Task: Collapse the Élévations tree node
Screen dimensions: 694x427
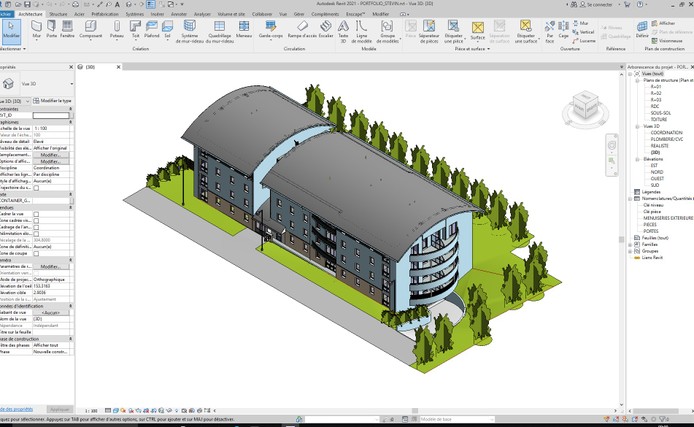Action: click(x=639, y=159)
